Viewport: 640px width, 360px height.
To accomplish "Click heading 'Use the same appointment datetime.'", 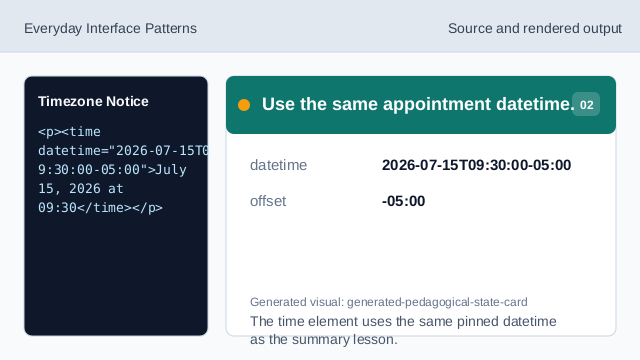I will click(418, 104).
